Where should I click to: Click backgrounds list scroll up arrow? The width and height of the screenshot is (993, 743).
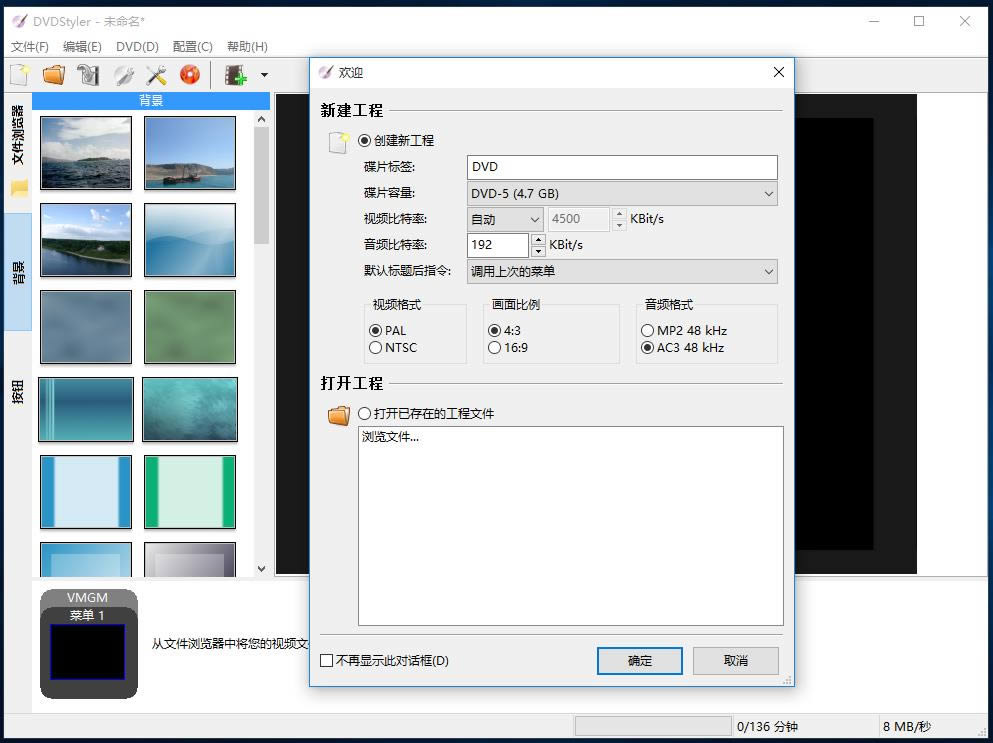point(262,119)
